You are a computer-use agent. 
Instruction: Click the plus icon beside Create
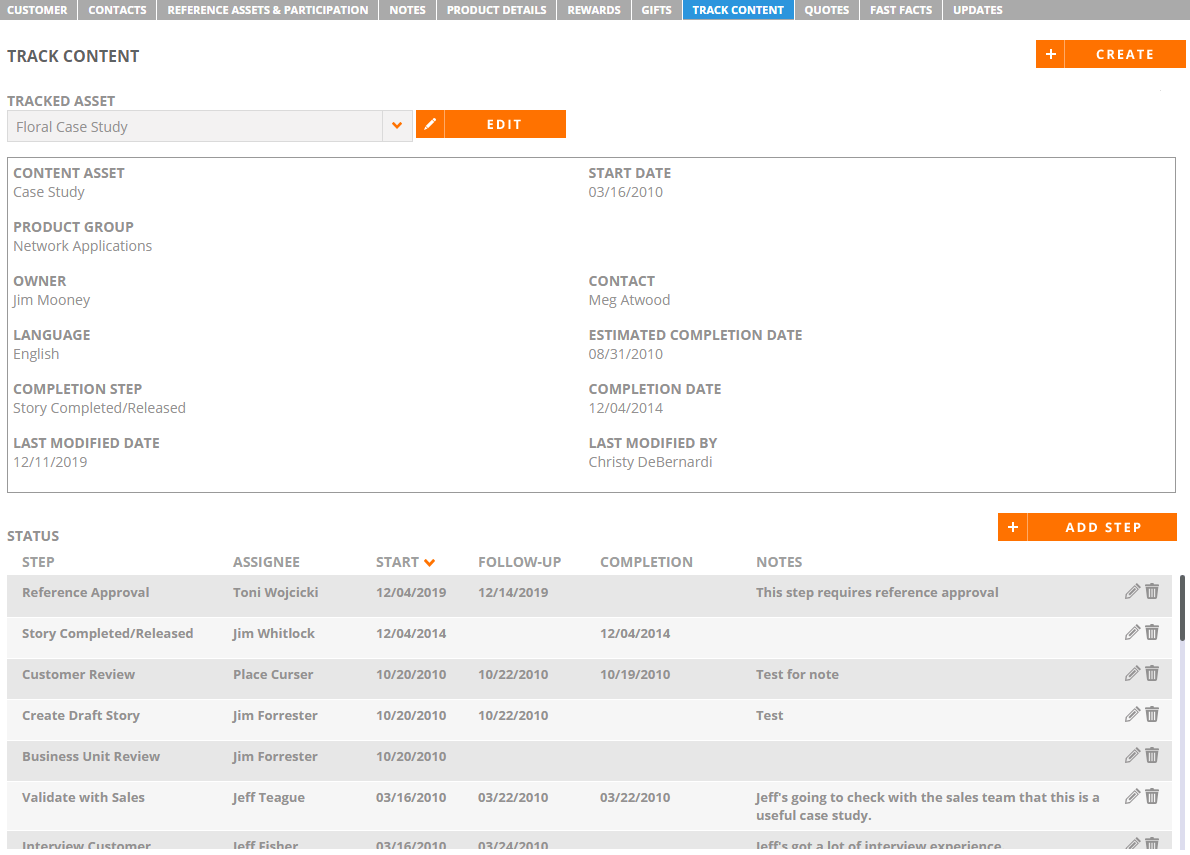pyautogui.click(x=1050, y=54)
